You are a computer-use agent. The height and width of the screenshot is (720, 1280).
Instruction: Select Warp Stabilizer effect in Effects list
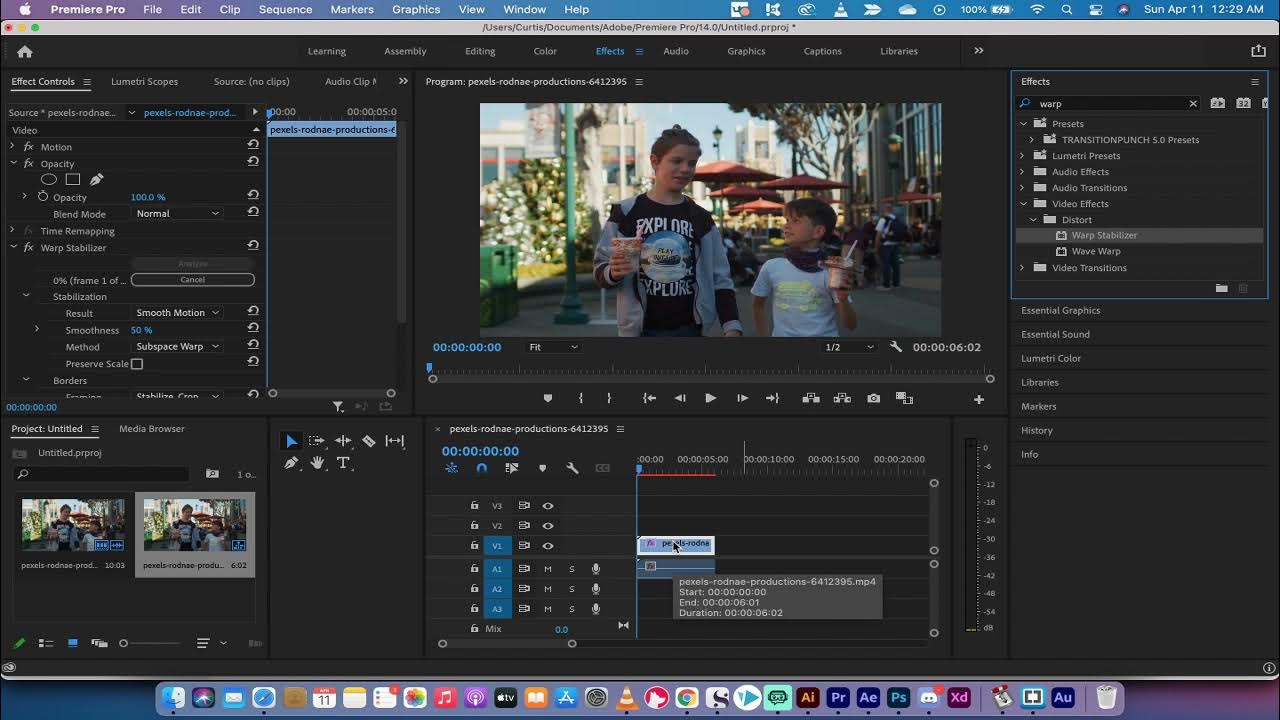click(x=1104, y=236)
